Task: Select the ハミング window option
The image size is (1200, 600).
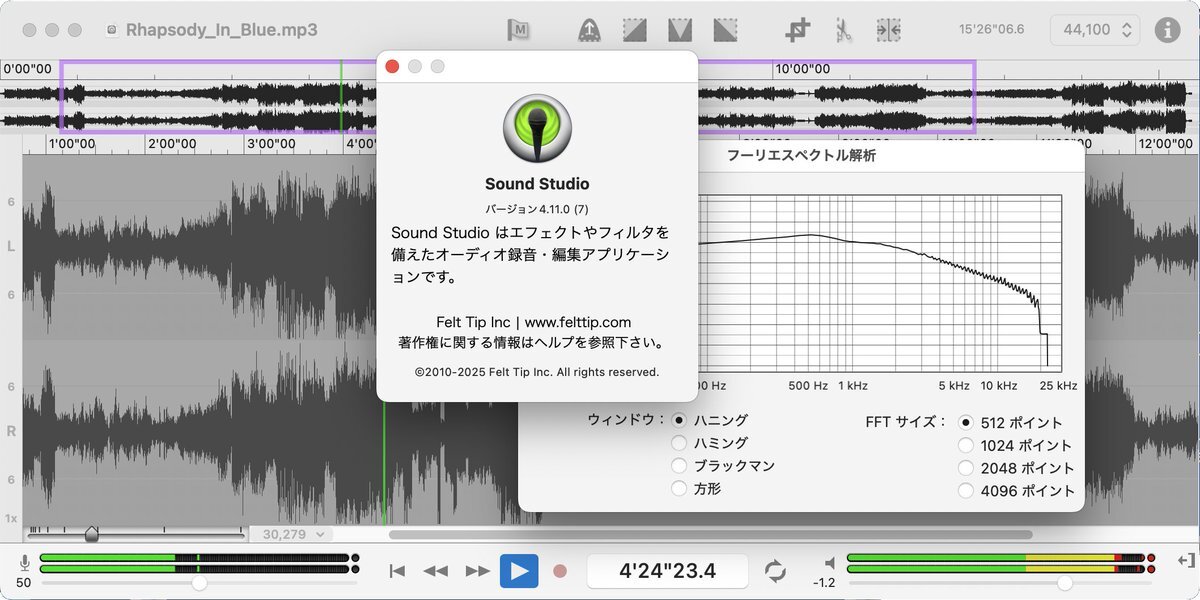Action: click(680, 443)
